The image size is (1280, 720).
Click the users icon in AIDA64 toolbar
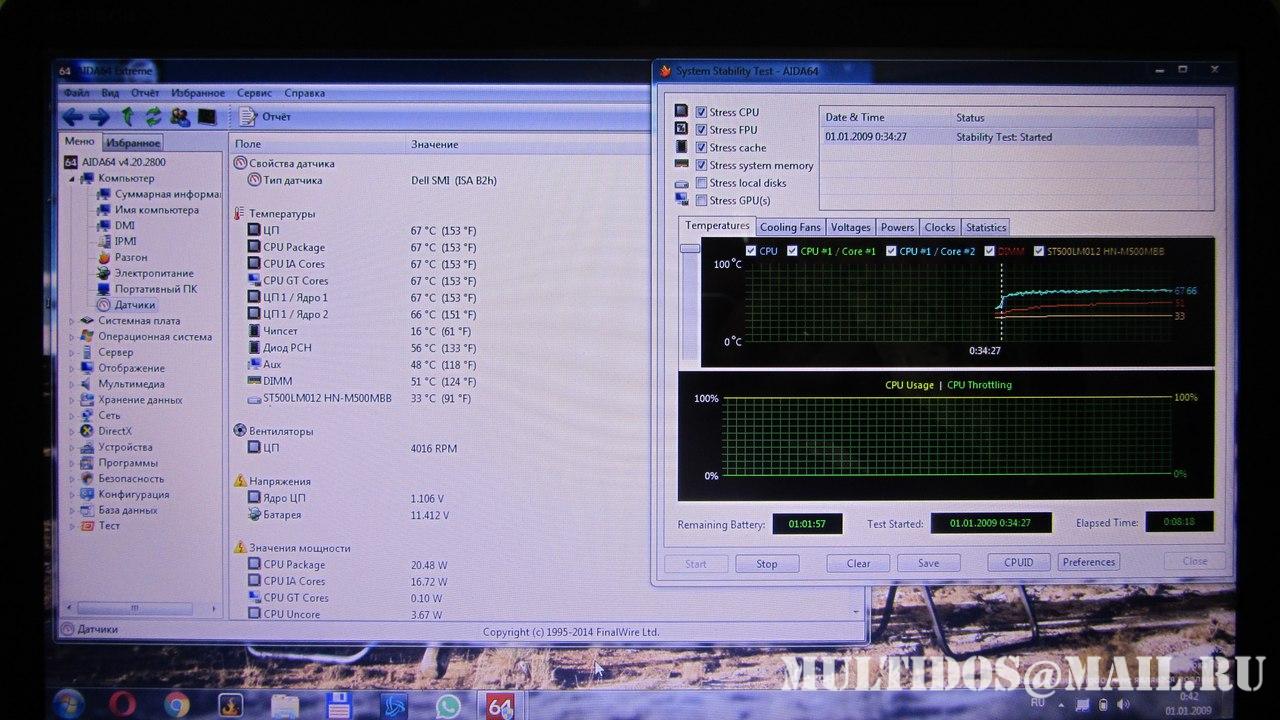180,117
